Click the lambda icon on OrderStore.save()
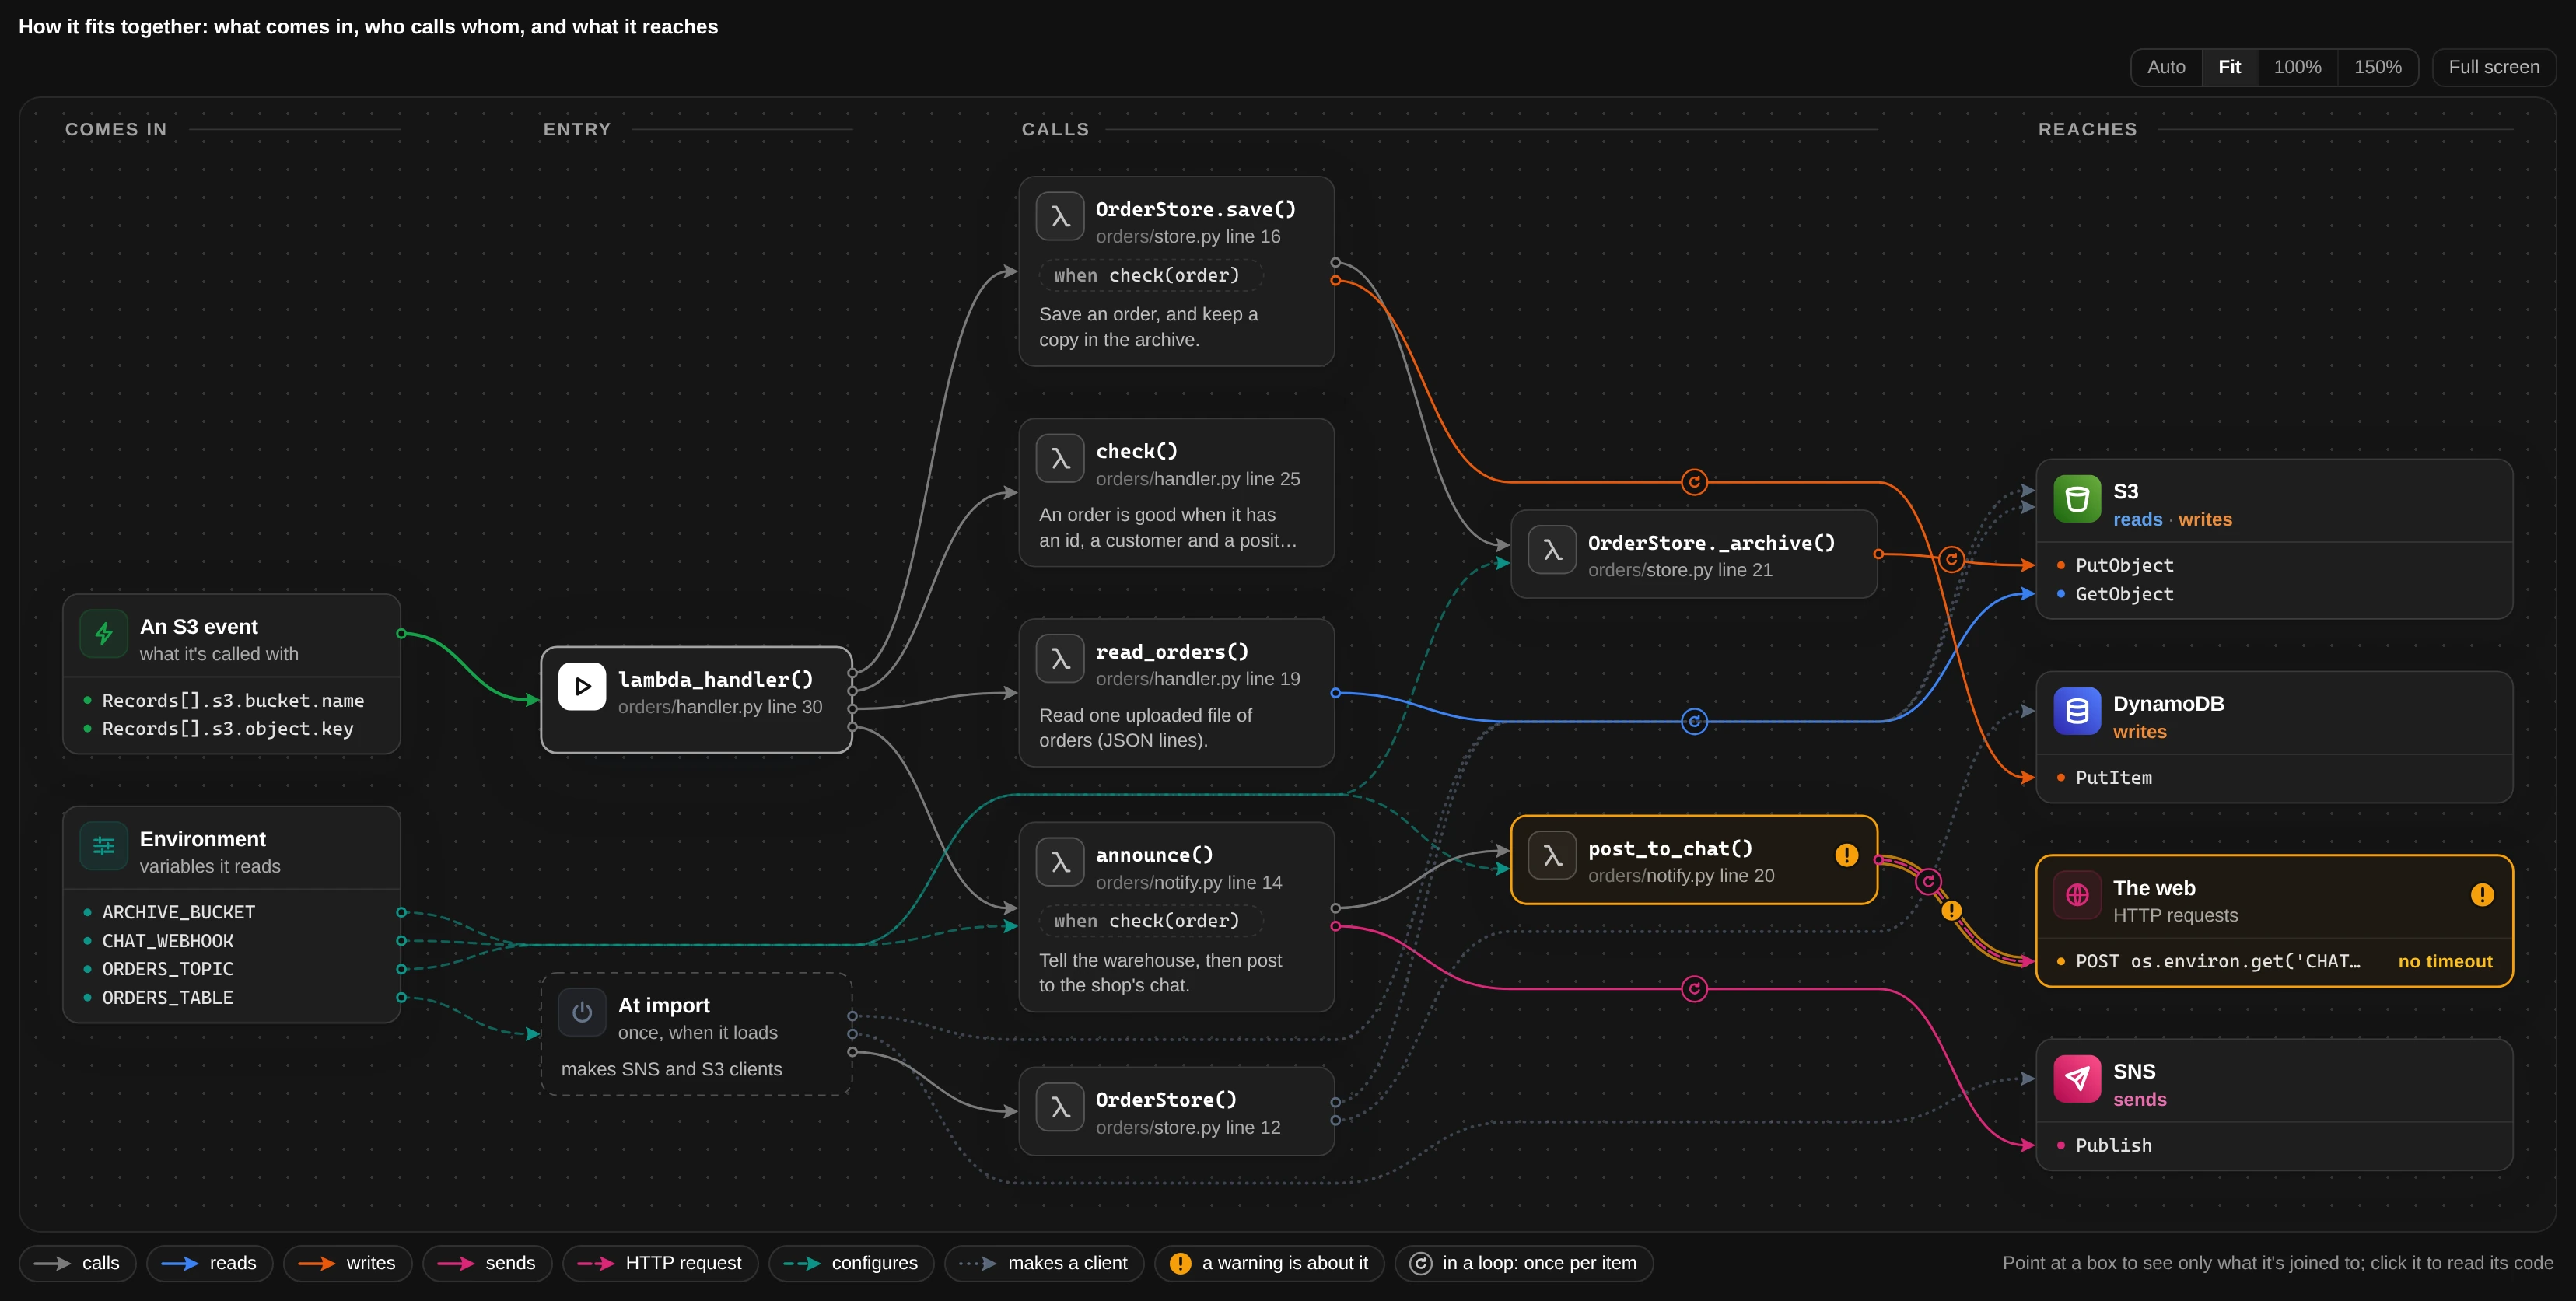Viewport: 2576px width, 1301px height. [x=1060, y=216]
